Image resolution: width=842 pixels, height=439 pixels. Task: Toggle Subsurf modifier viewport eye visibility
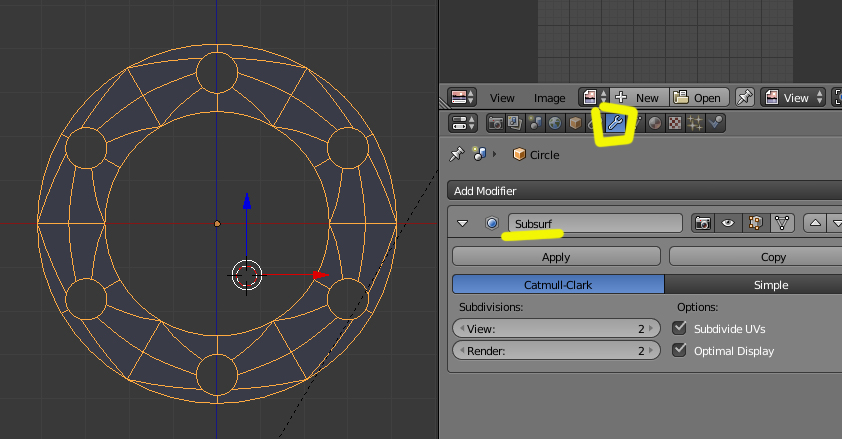pos(728,224)
